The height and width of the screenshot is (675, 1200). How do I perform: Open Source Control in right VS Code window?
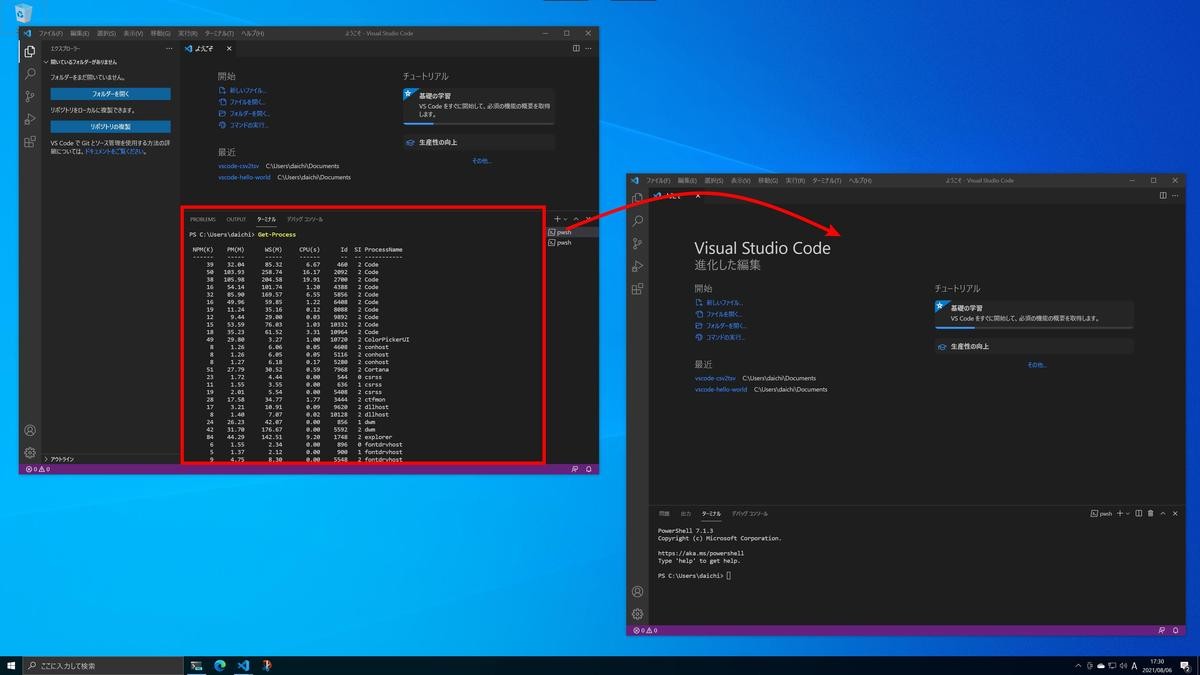[x=638, y=243]
